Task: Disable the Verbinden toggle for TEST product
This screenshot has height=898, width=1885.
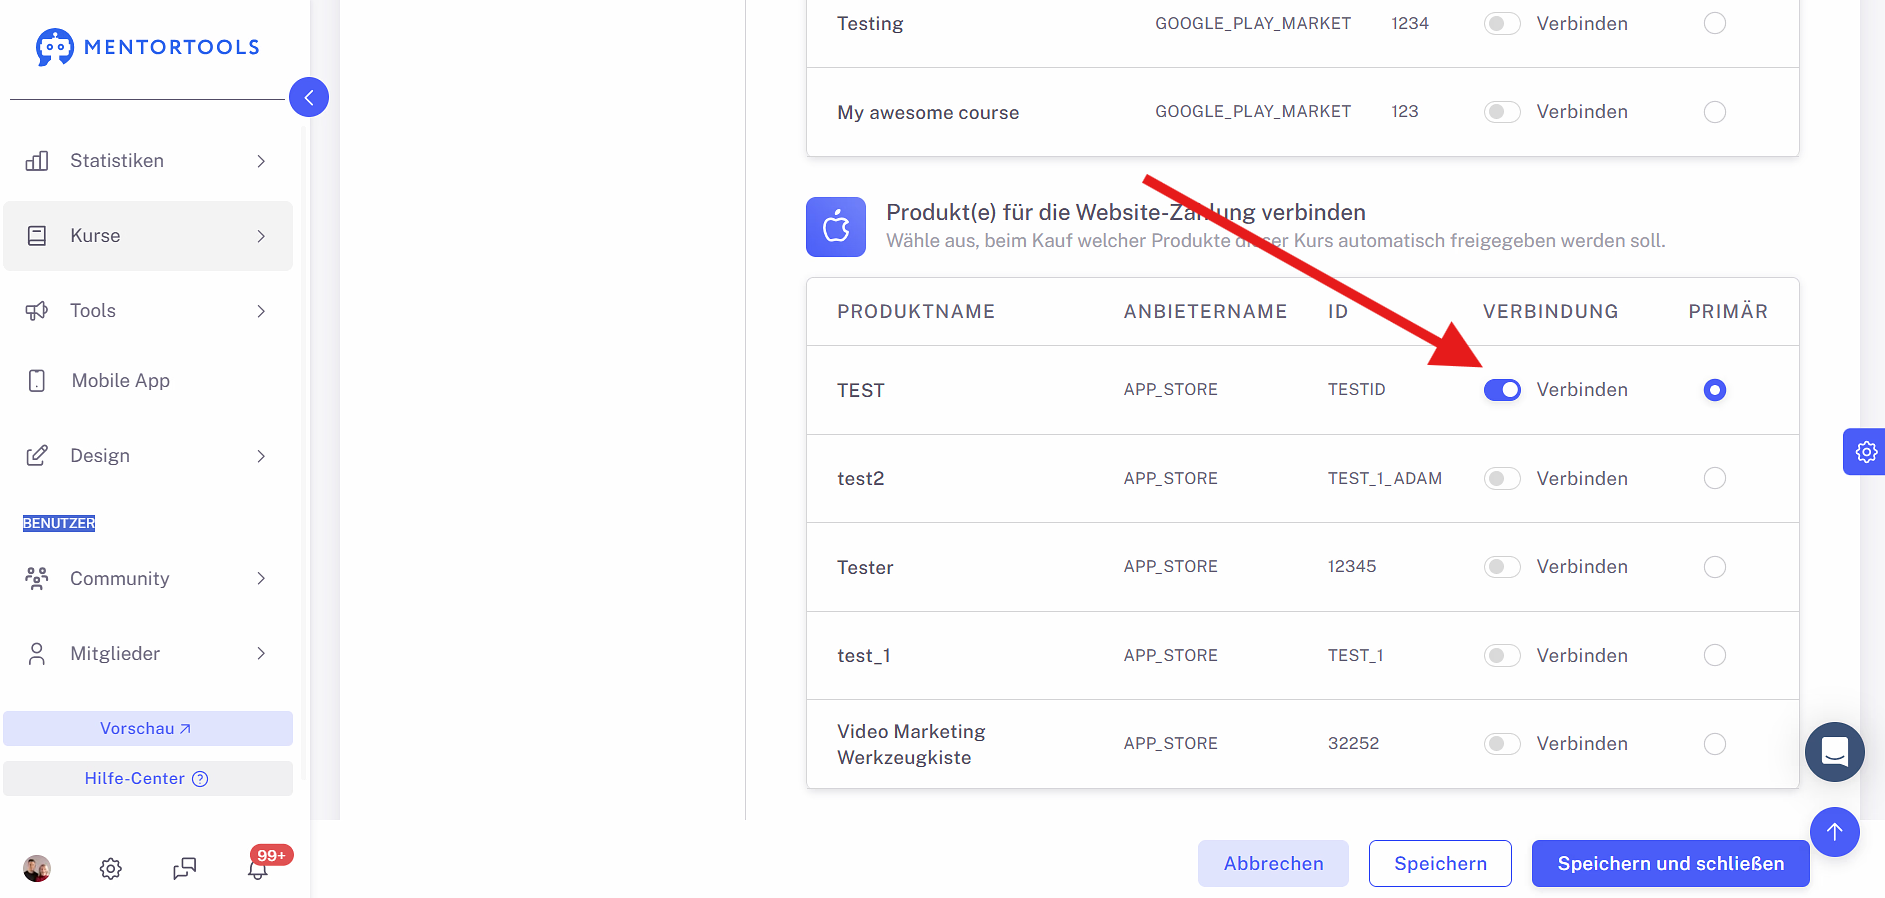Action: click(1502, 390)
